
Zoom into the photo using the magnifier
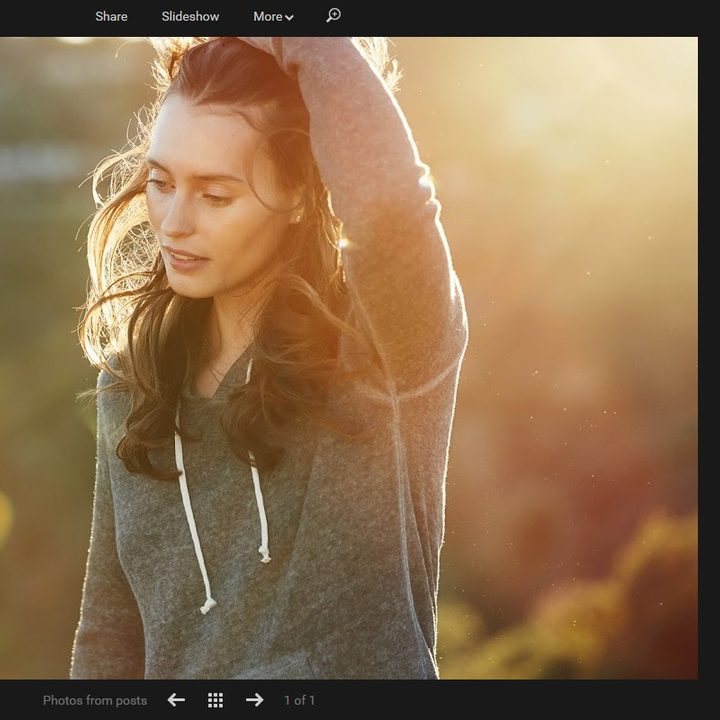(333, 16)
